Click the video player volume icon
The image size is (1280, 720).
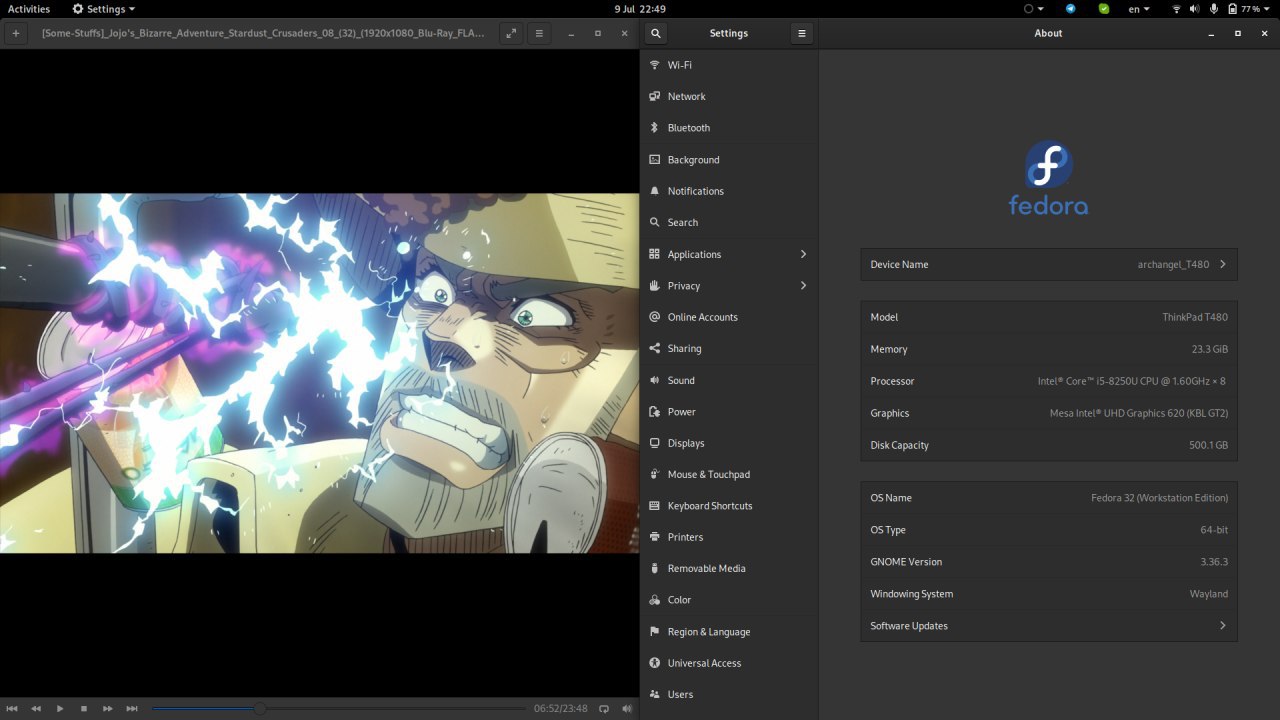627,709
